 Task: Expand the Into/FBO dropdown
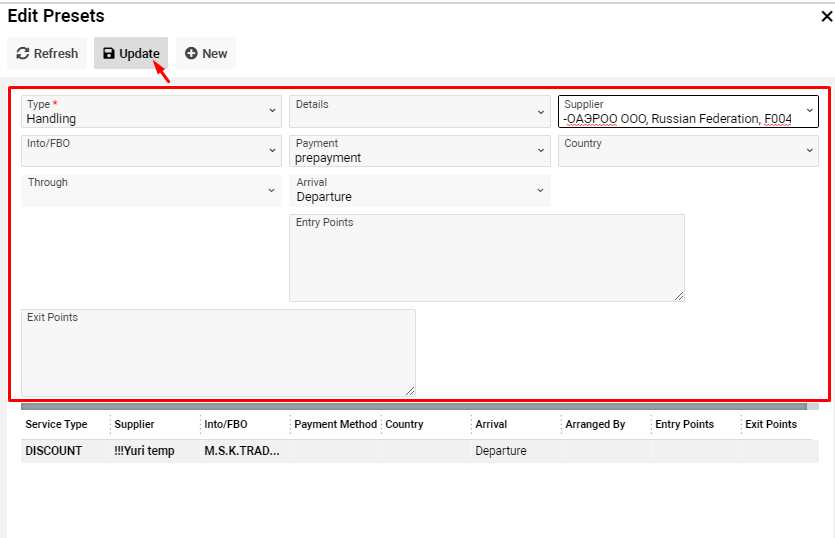coord(151,151)
